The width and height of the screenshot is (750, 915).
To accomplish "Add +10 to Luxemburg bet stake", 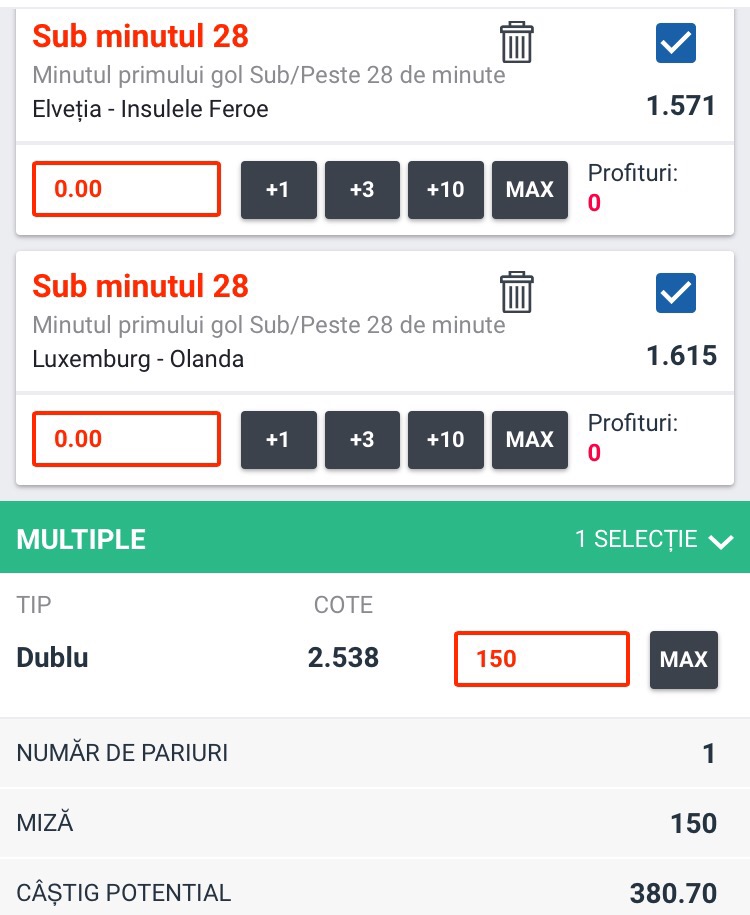I will point(445,439).
